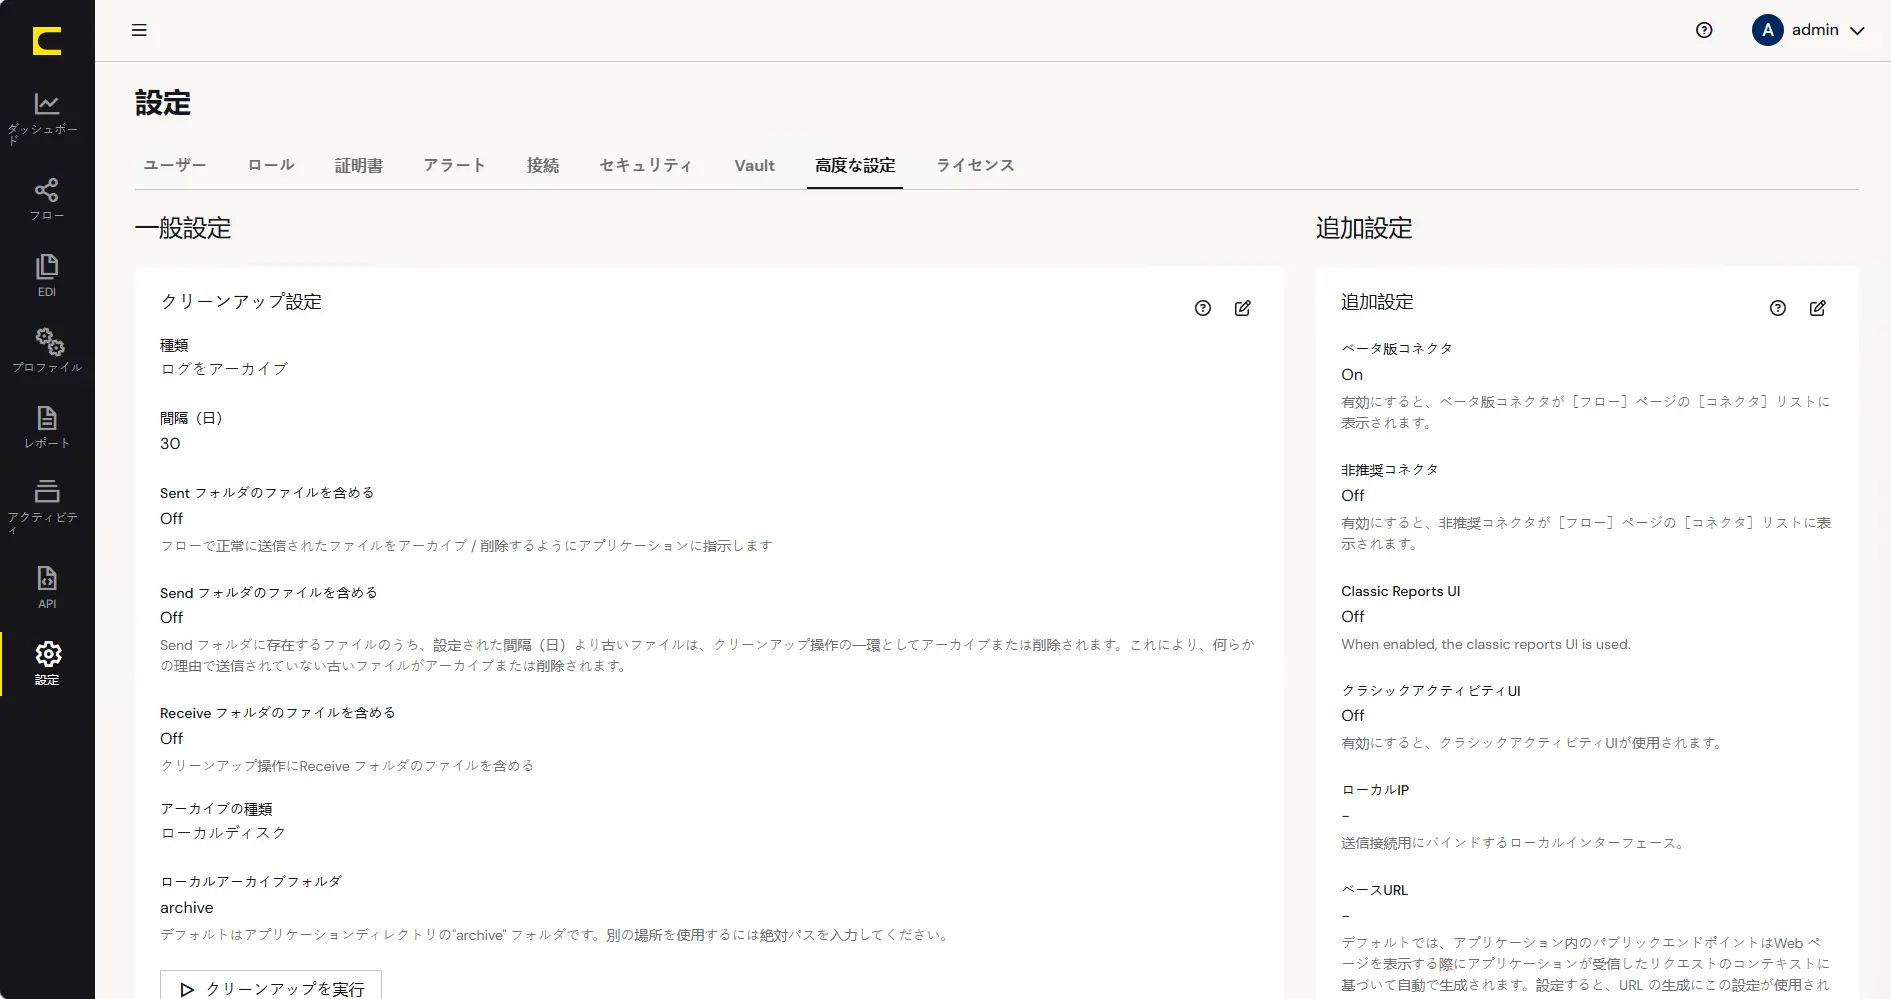Image resolution: width=1891 pixels, height=999 pixels.
Task: Open the EDI sidebar item
Action: coord(47,276)
